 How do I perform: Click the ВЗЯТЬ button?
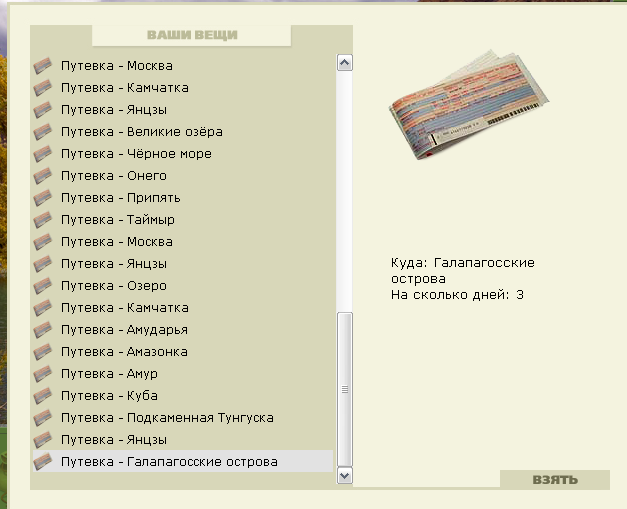point(555,479)
